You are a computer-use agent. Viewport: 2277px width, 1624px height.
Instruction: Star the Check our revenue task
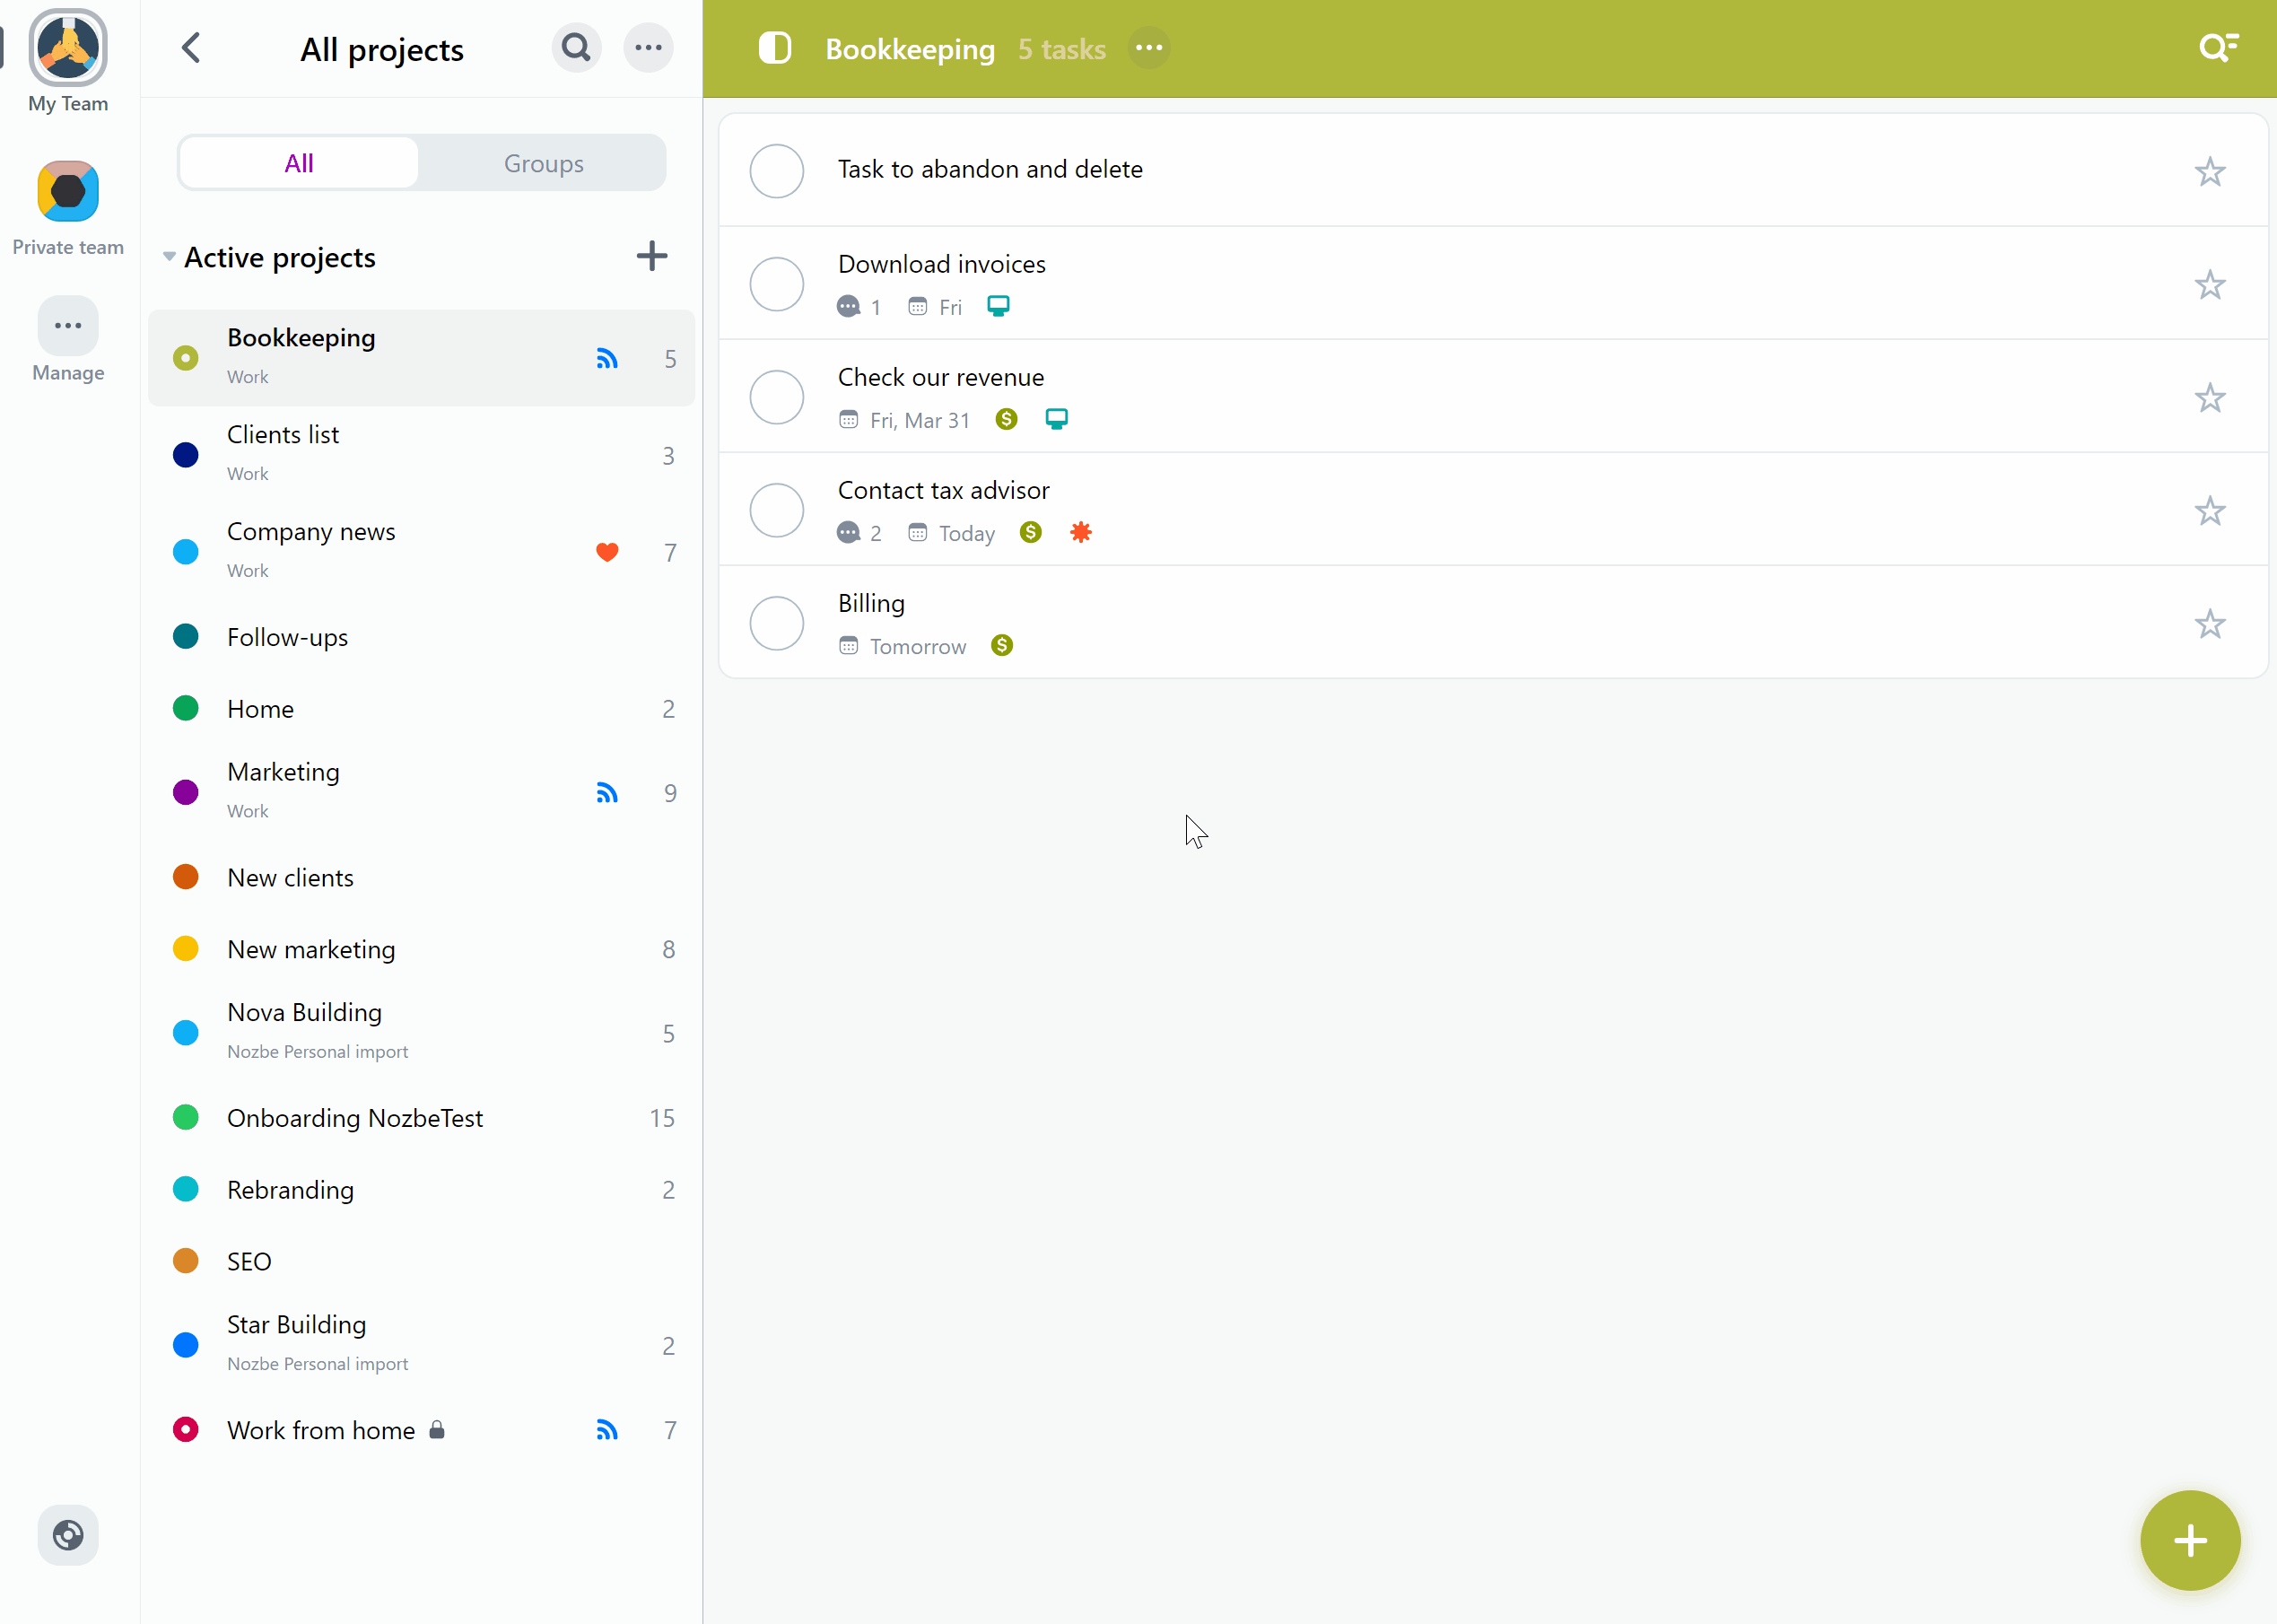[2210, 397]
